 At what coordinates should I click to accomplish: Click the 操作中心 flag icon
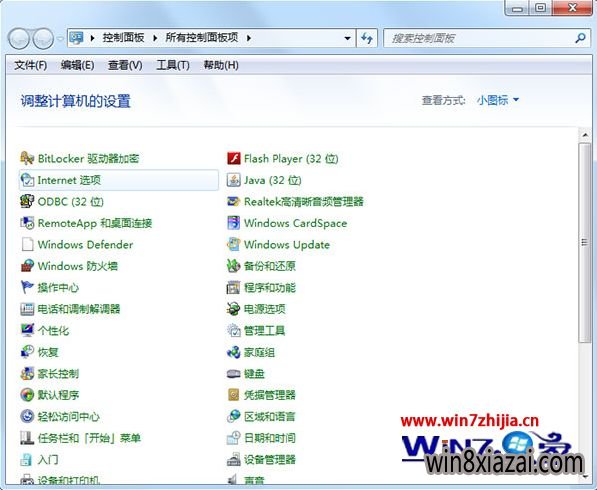tap(27, 287)
